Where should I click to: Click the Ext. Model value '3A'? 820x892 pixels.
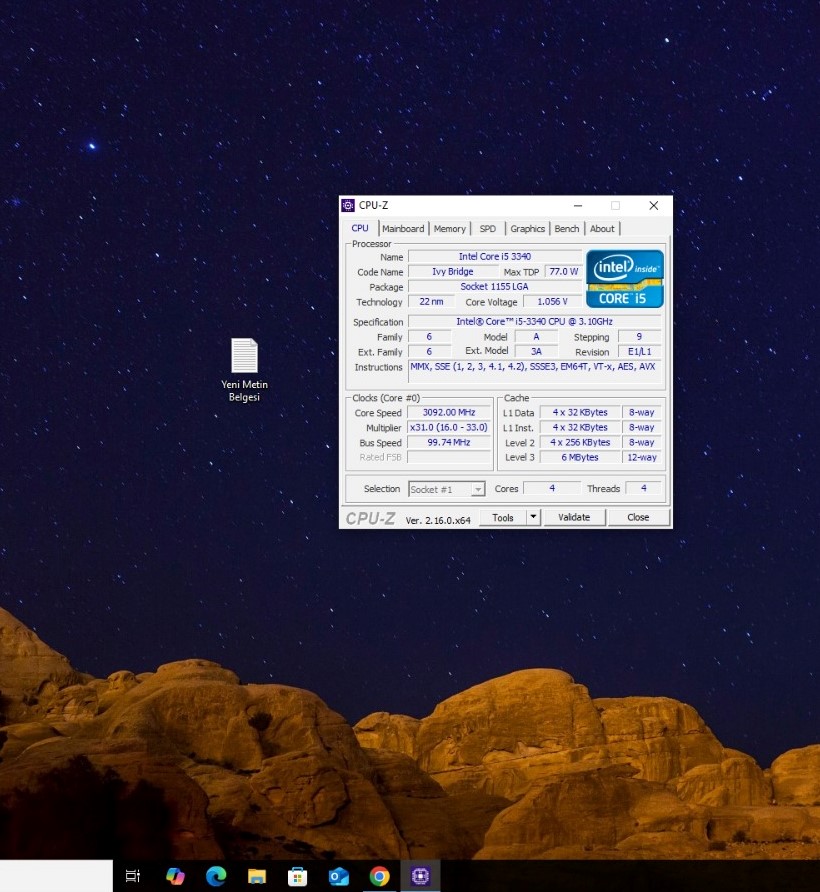pos(536,352)
